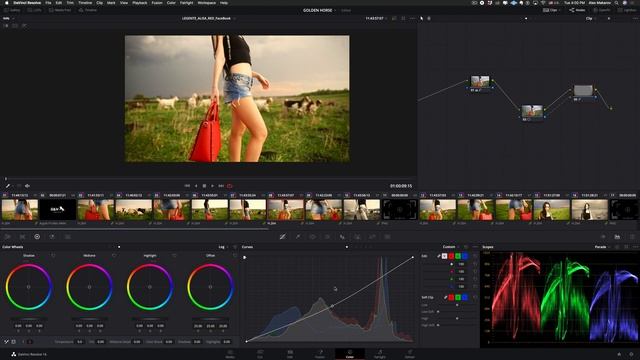
Task: Reset the Midtone color wheel
Action: pos(114,256)
